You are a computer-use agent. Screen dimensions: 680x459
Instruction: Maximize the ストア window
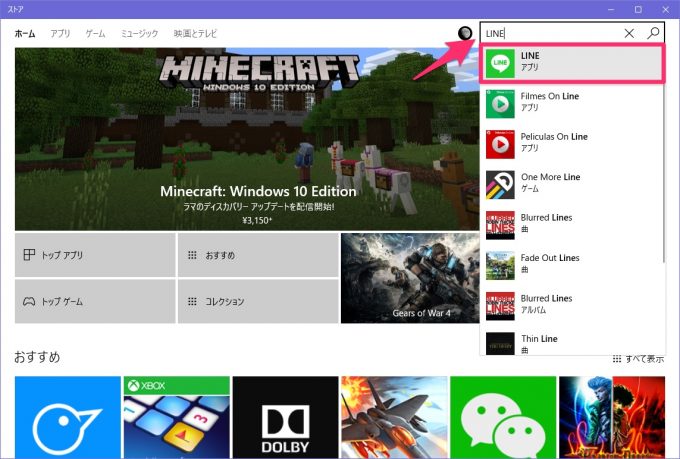[638, 9]
